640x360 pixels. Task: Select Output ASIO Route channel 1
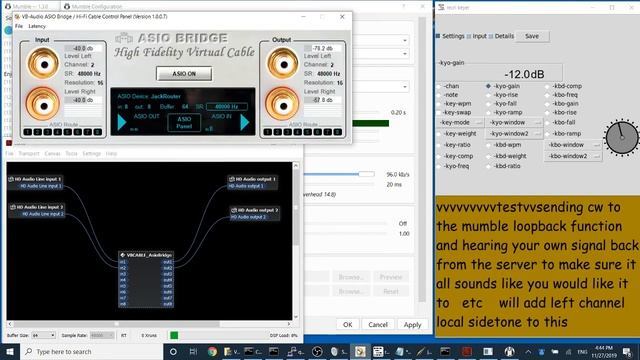point(268,132)
